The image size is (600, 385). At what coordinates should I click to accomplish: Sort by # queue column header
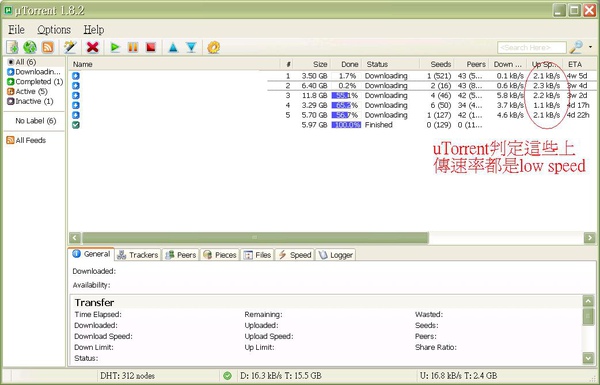(x=287, y=64)
